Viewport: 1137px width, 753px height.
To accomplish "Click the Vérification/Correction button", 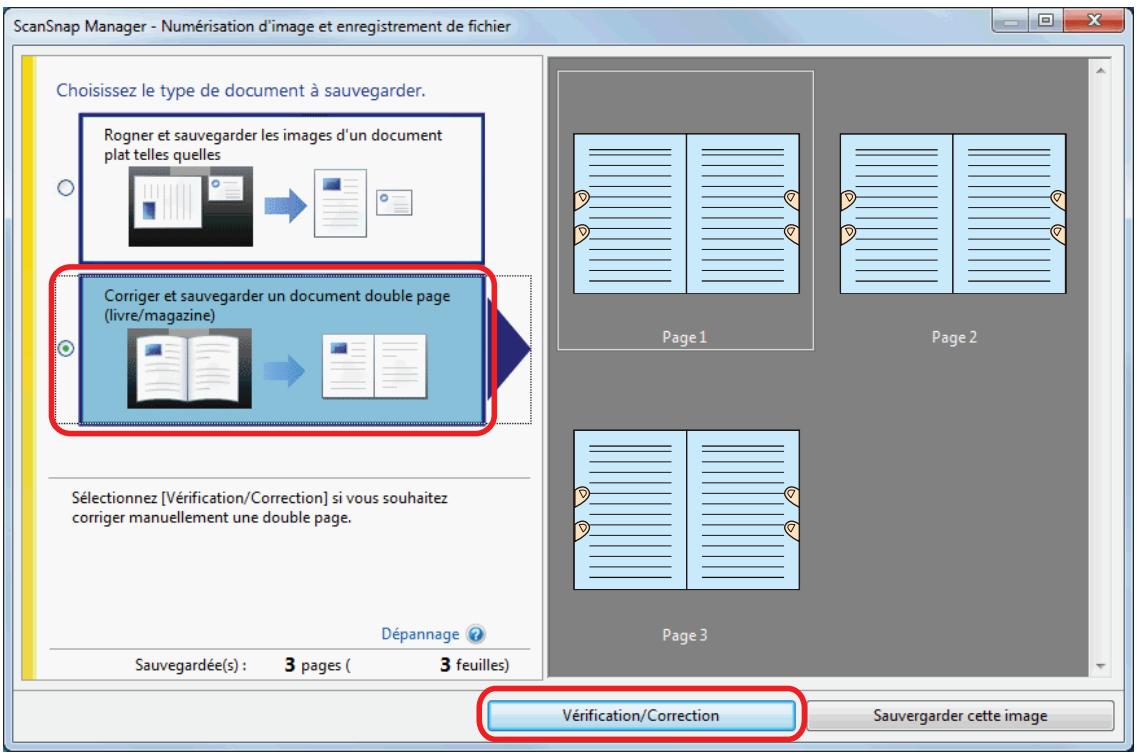I will coord(641,715).
